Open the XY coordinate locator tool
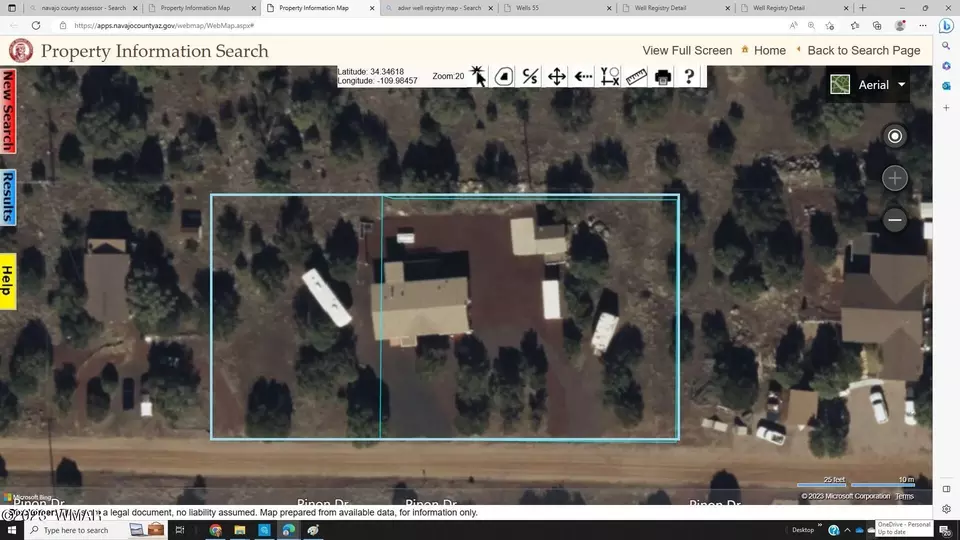Image resolution: width=960 pixels, height=540 pixels. click(610, 76)
